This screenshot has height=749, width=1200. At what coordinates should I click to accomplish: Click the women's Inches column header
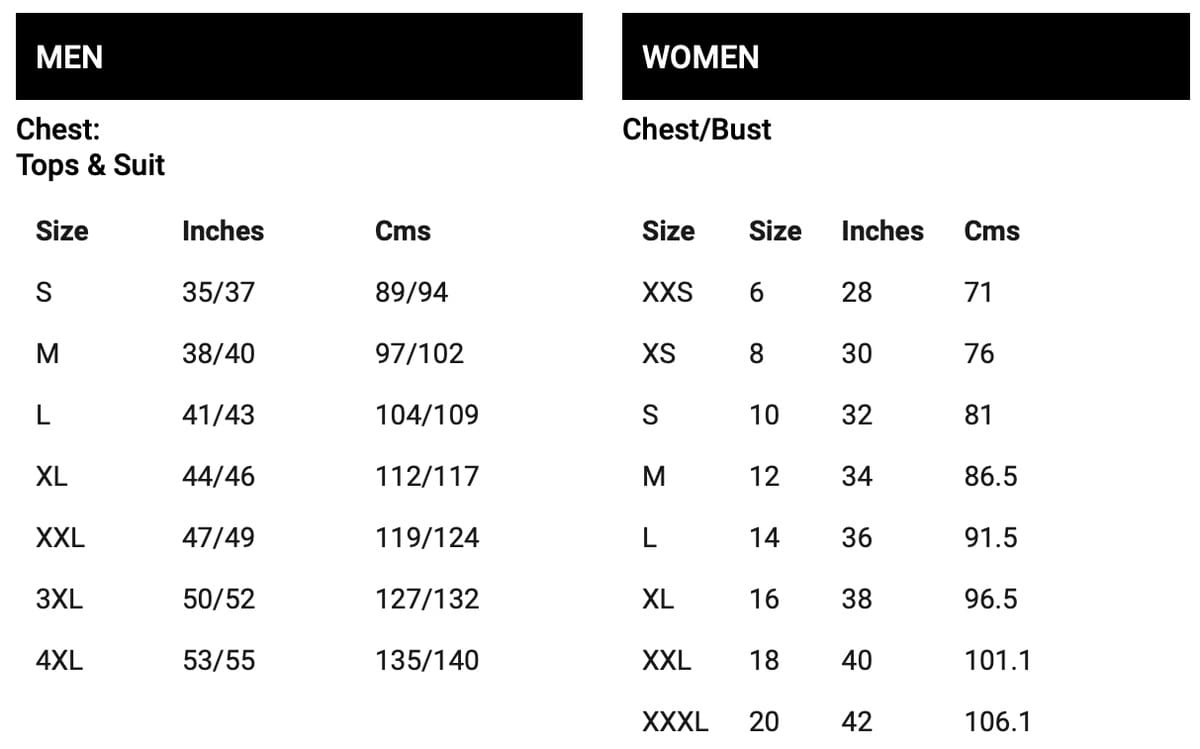tap(883, 231)
